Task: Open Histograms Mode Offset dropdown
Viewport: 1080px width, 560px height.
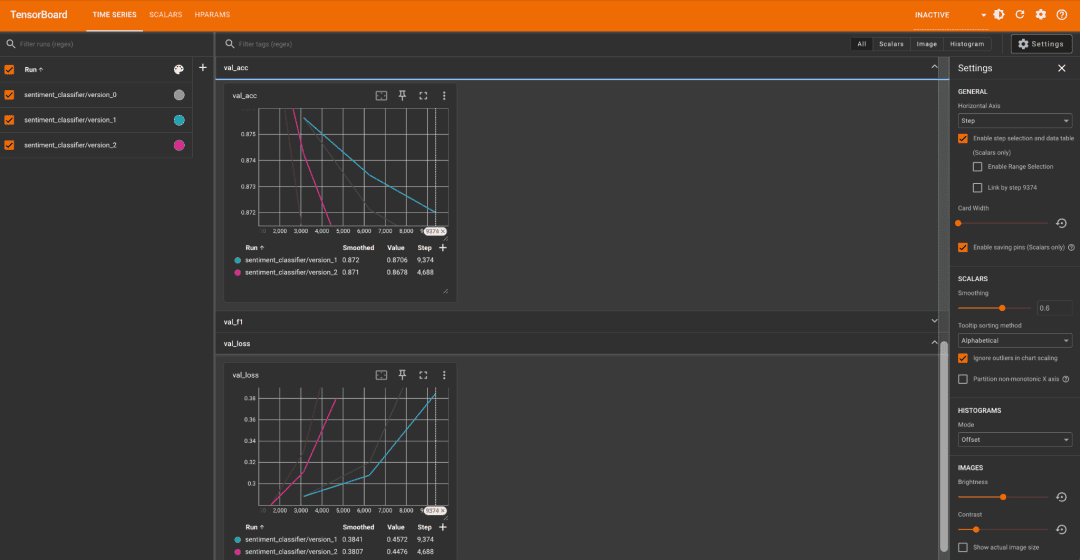Action: pos(1015,439)
